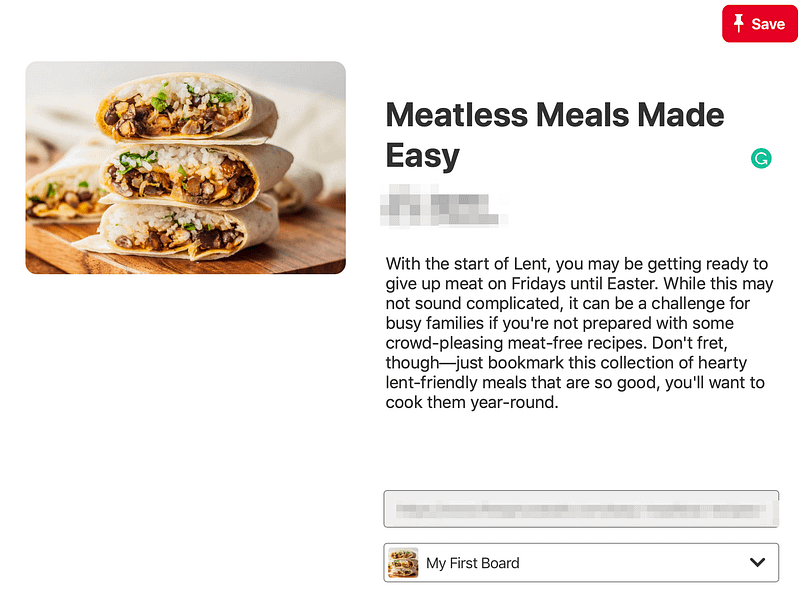Click the pushpin icon inside Save
The height and width of the screenshot is (589, 800).
738,23
